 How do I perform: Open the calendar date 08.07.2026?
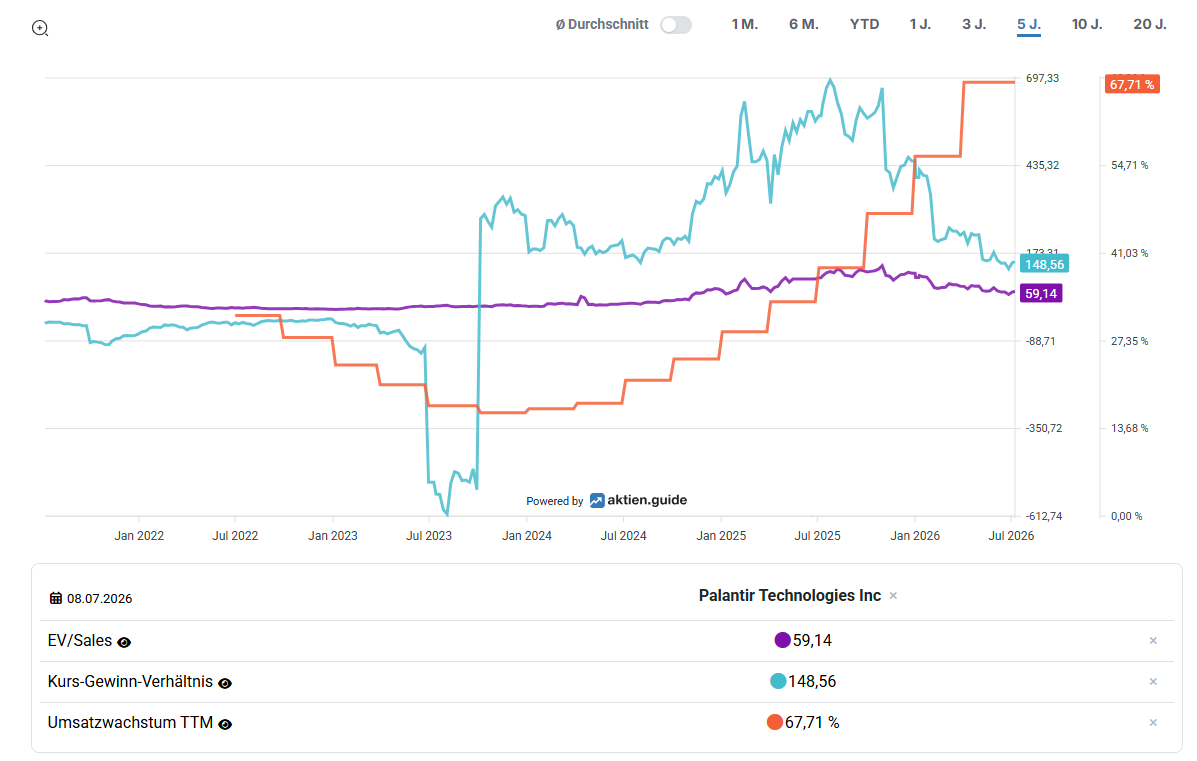[91, 598]
